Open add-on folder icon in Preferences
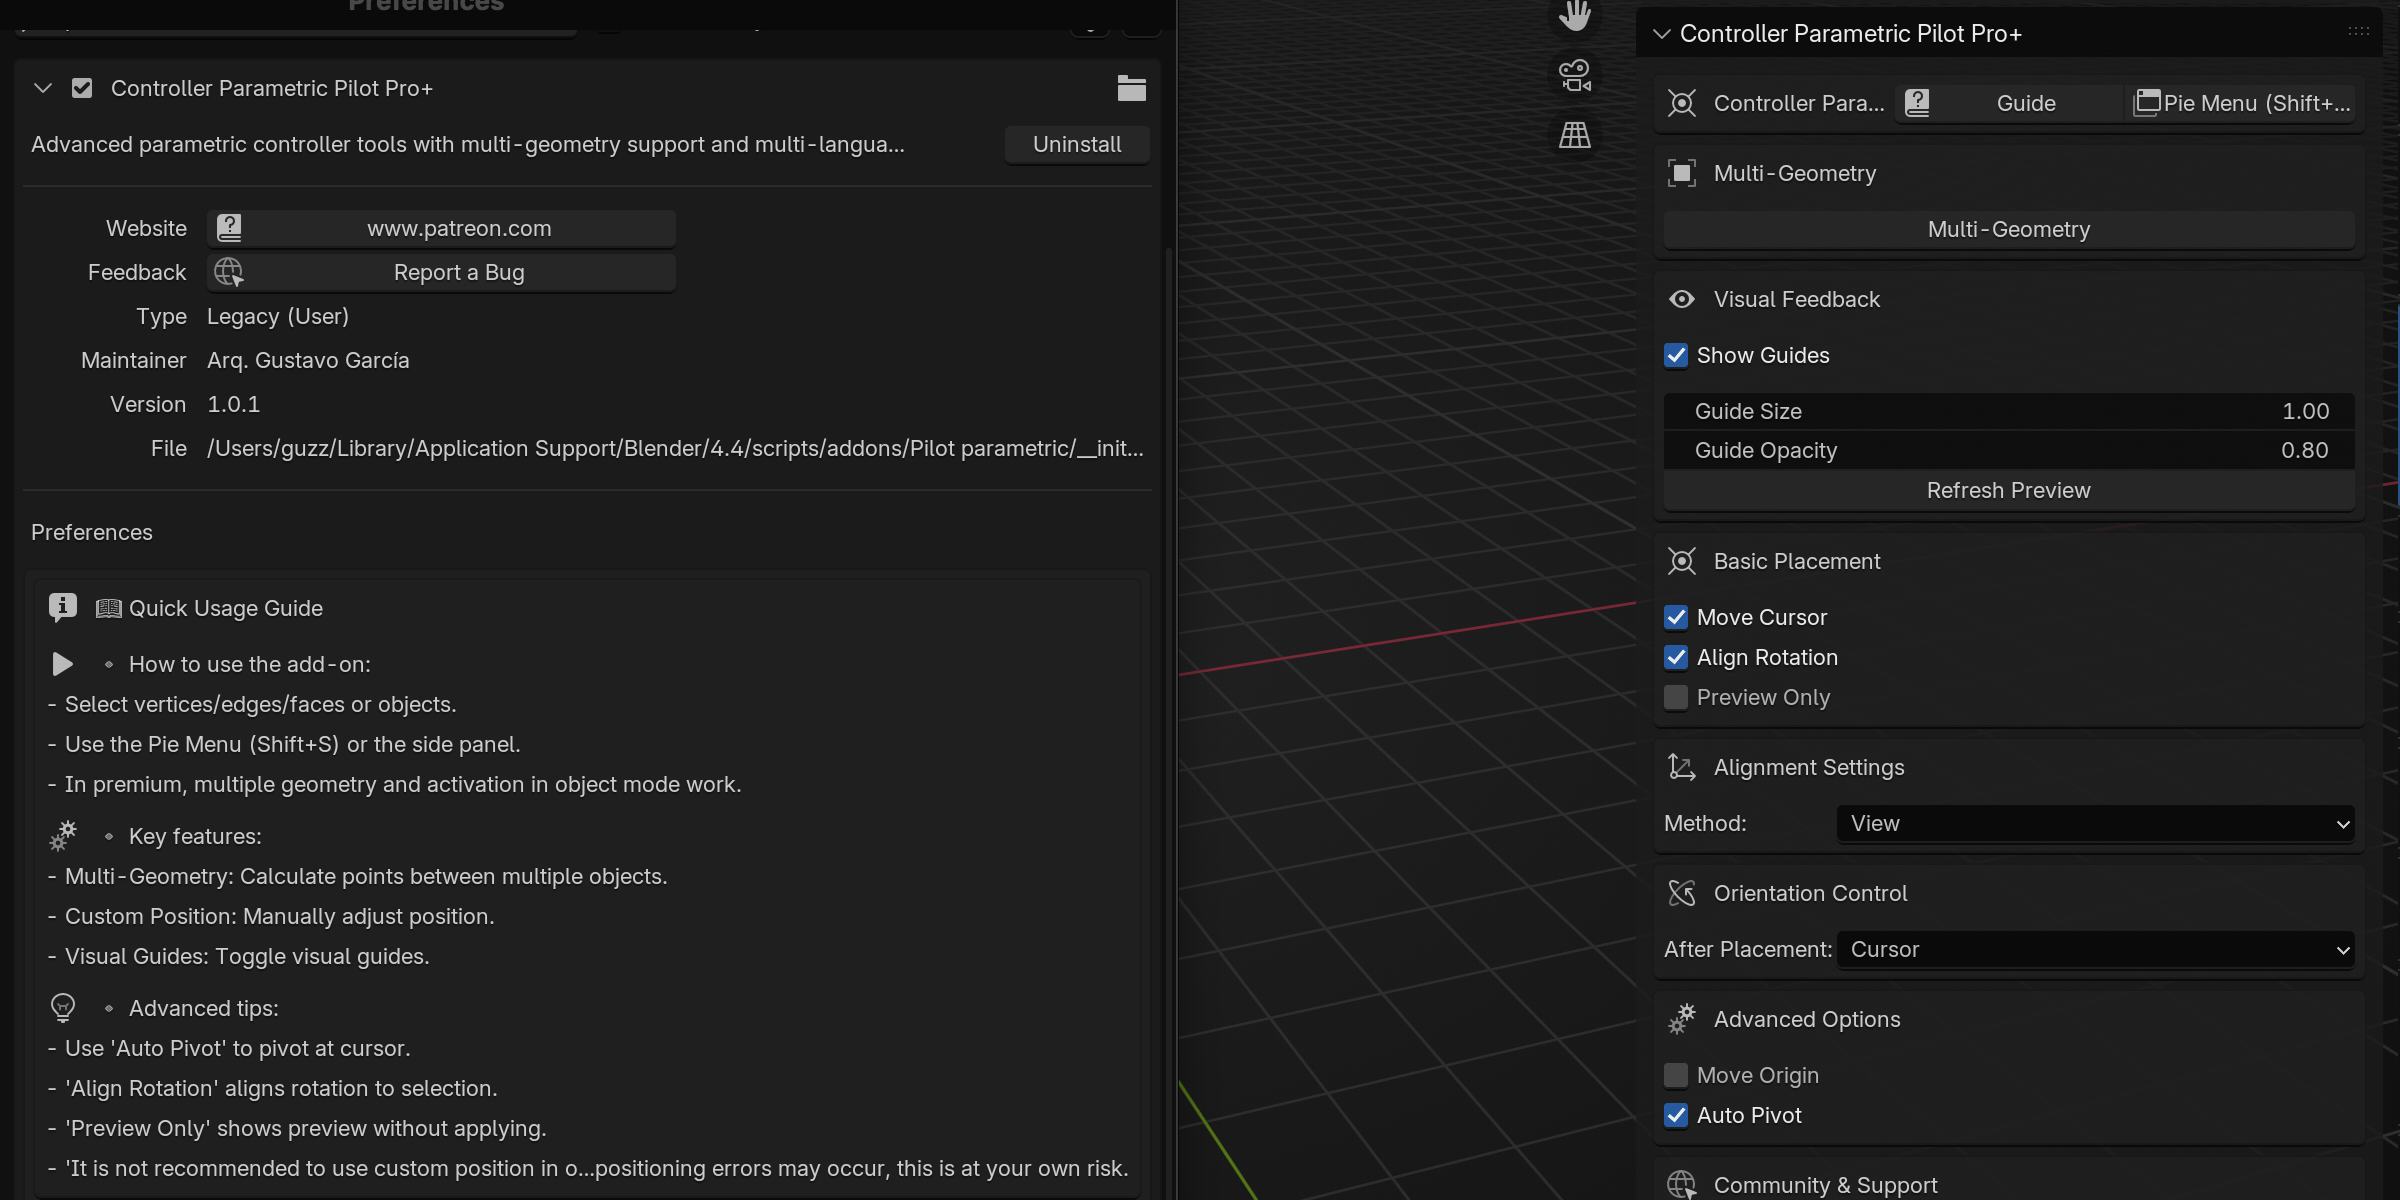Image resolution: width=2400 pixels, height=1200 pixels. (1131, 88)
